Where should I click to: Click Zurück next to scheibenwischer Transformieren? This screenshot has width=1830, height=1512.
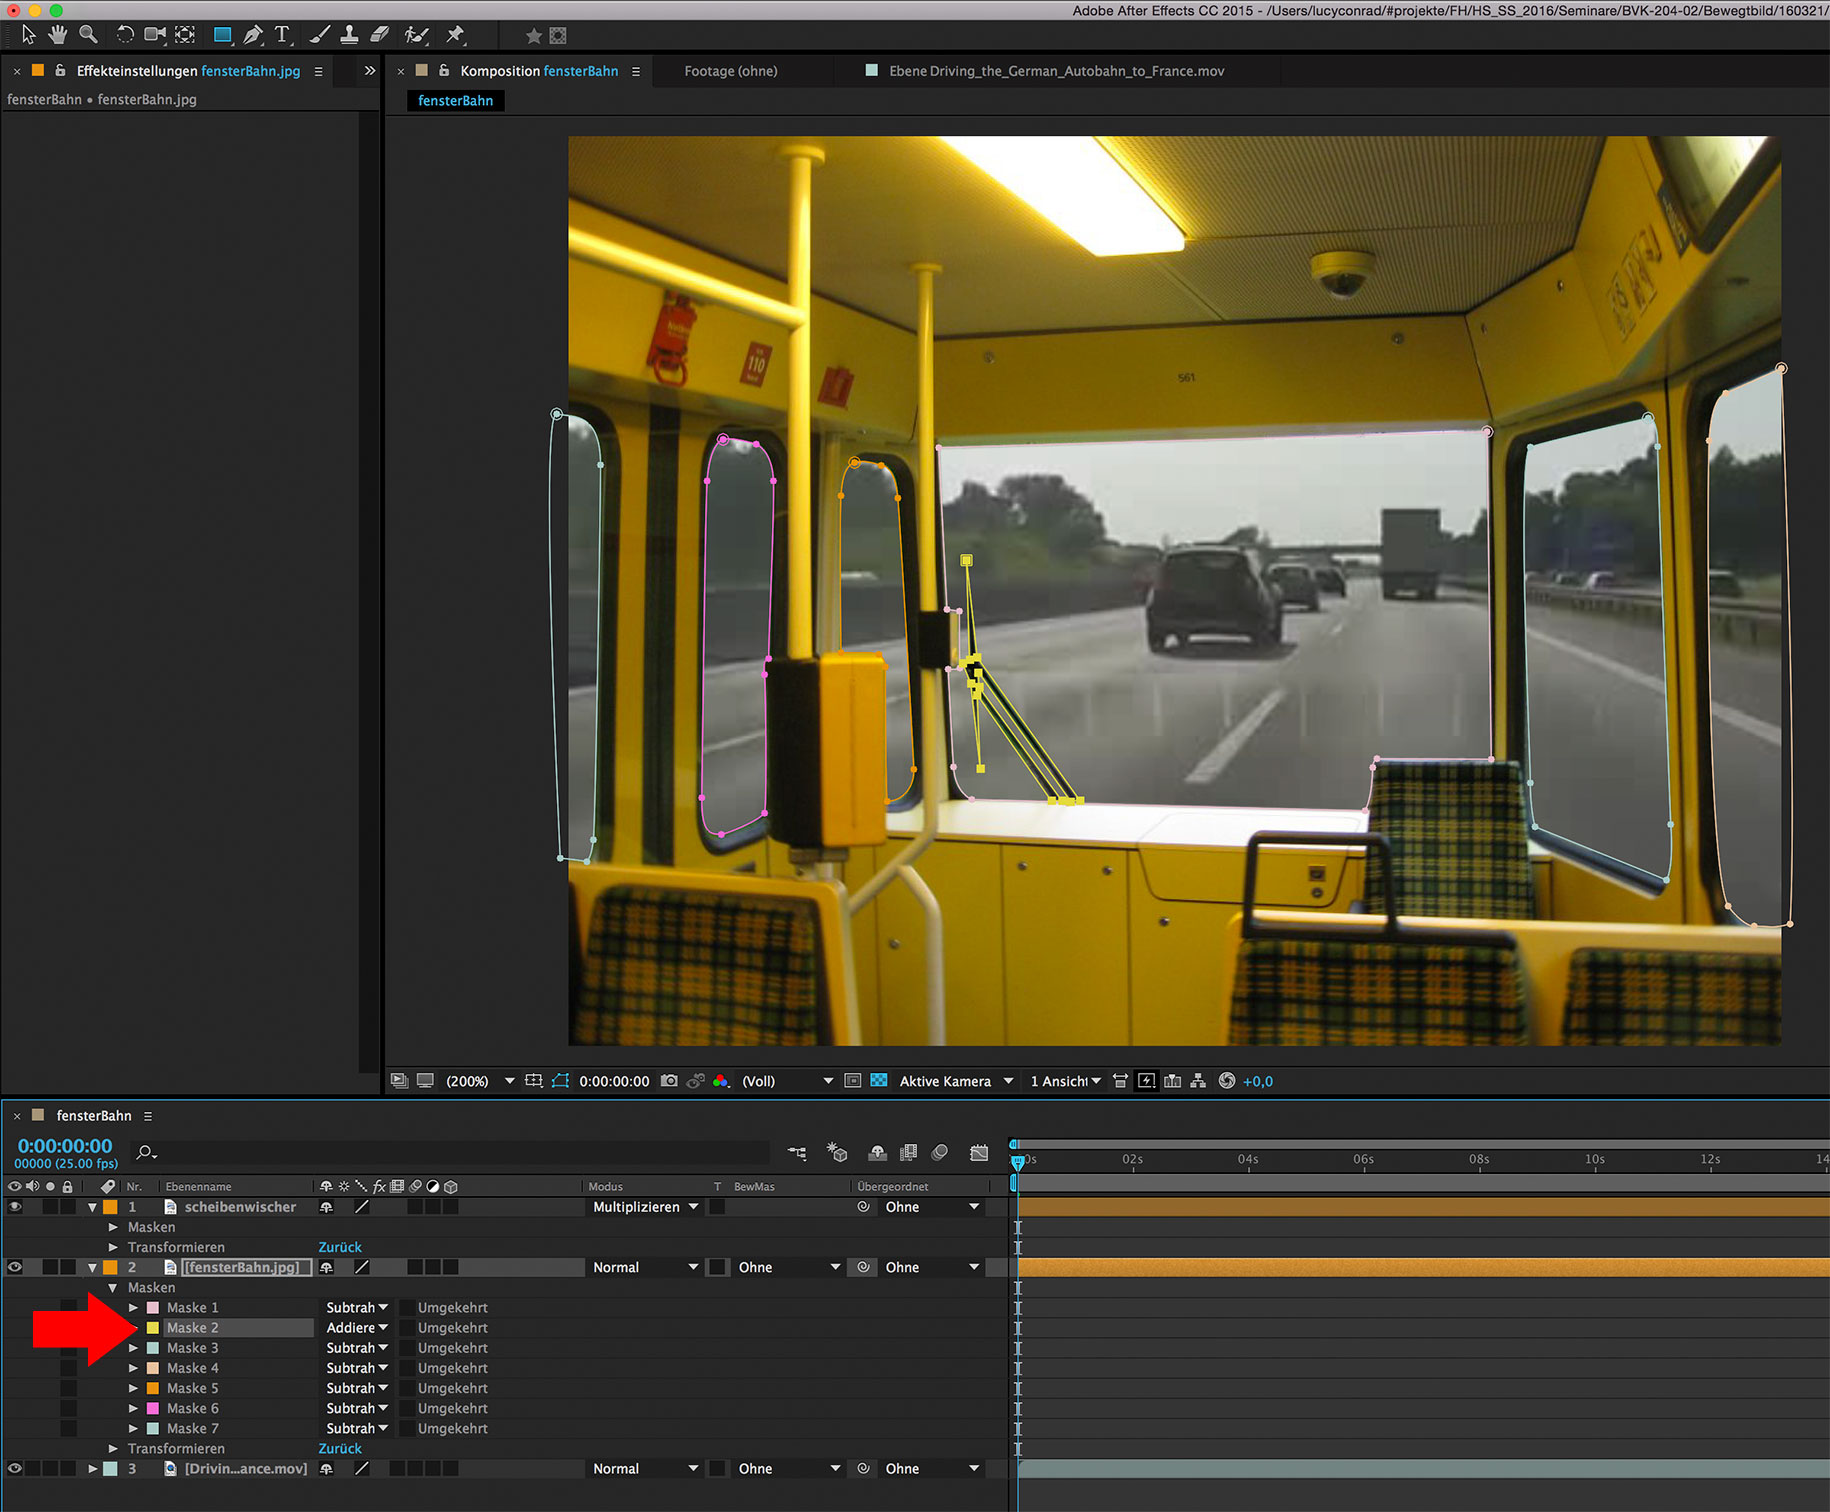[x=340, y=1247]
